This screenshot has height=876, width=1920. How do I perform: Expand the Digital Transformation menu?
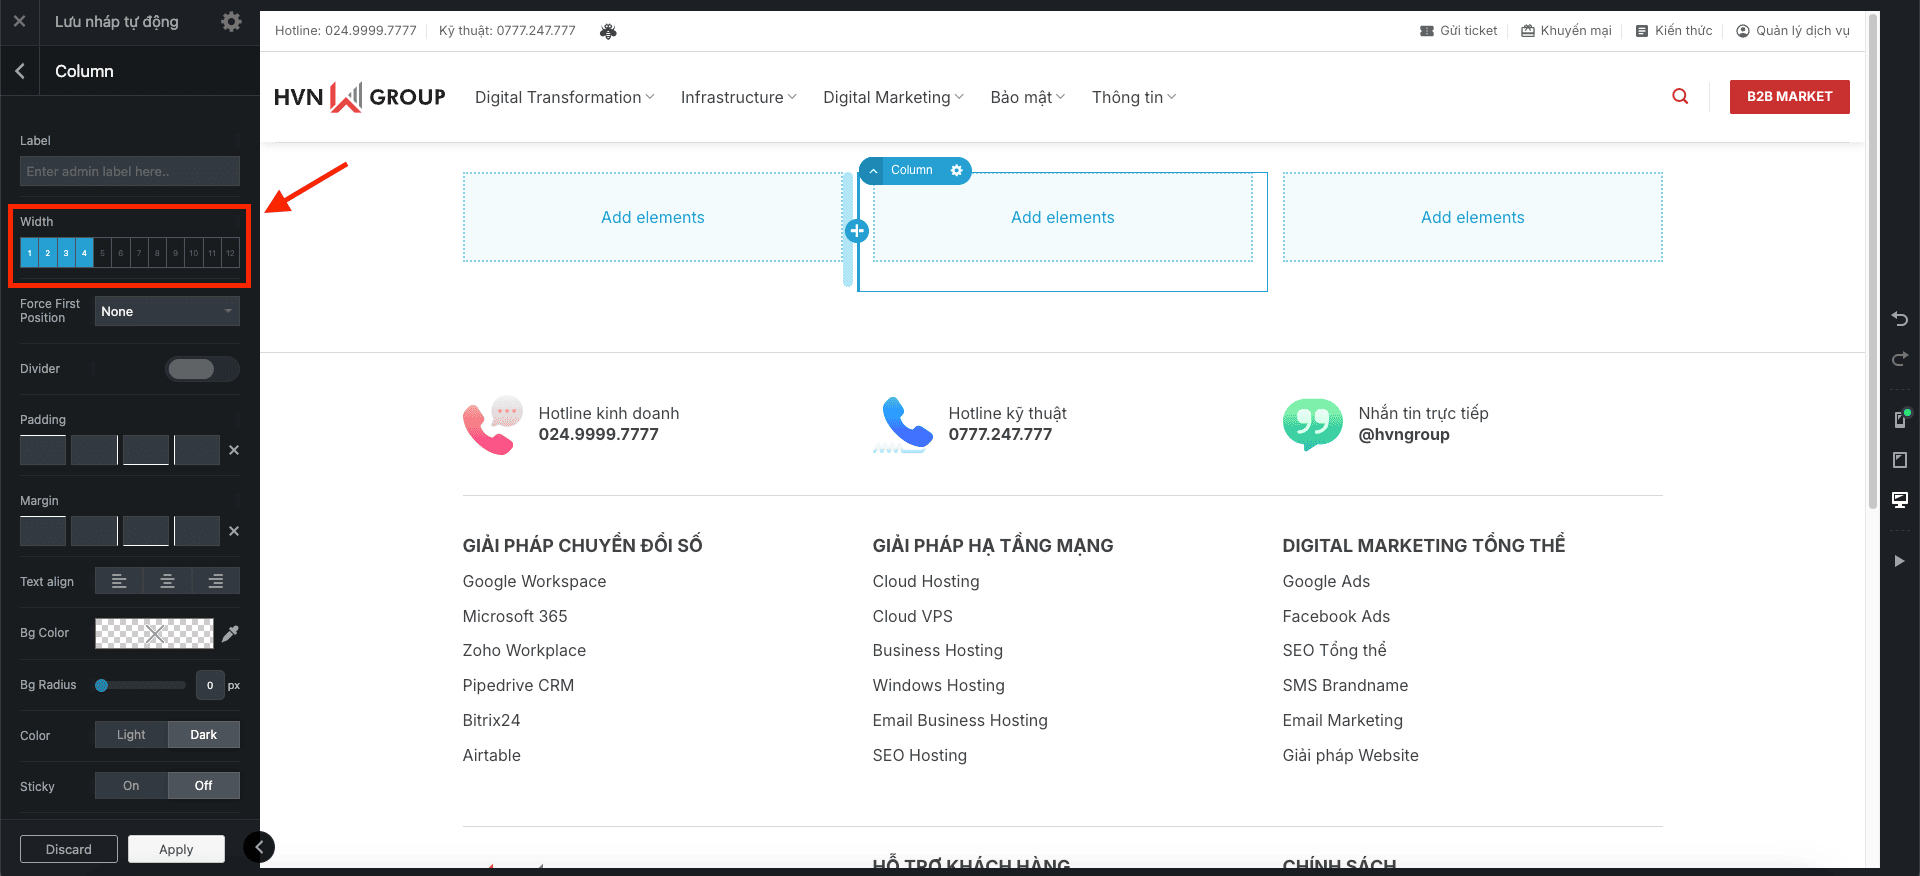[564, 97]
